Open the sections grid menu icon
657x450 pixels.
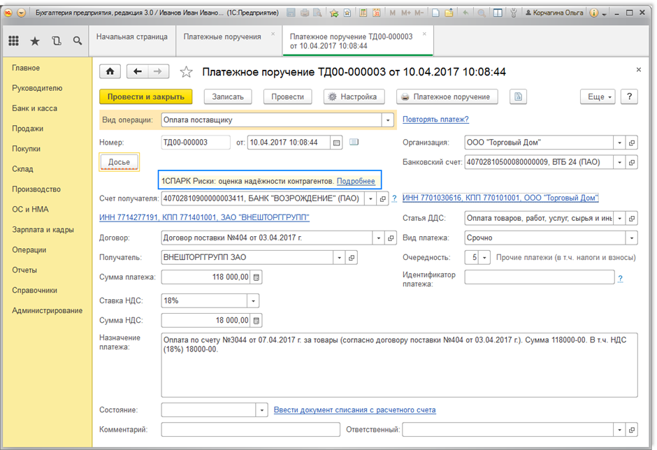pyautogui.click(x=13, y=41)
